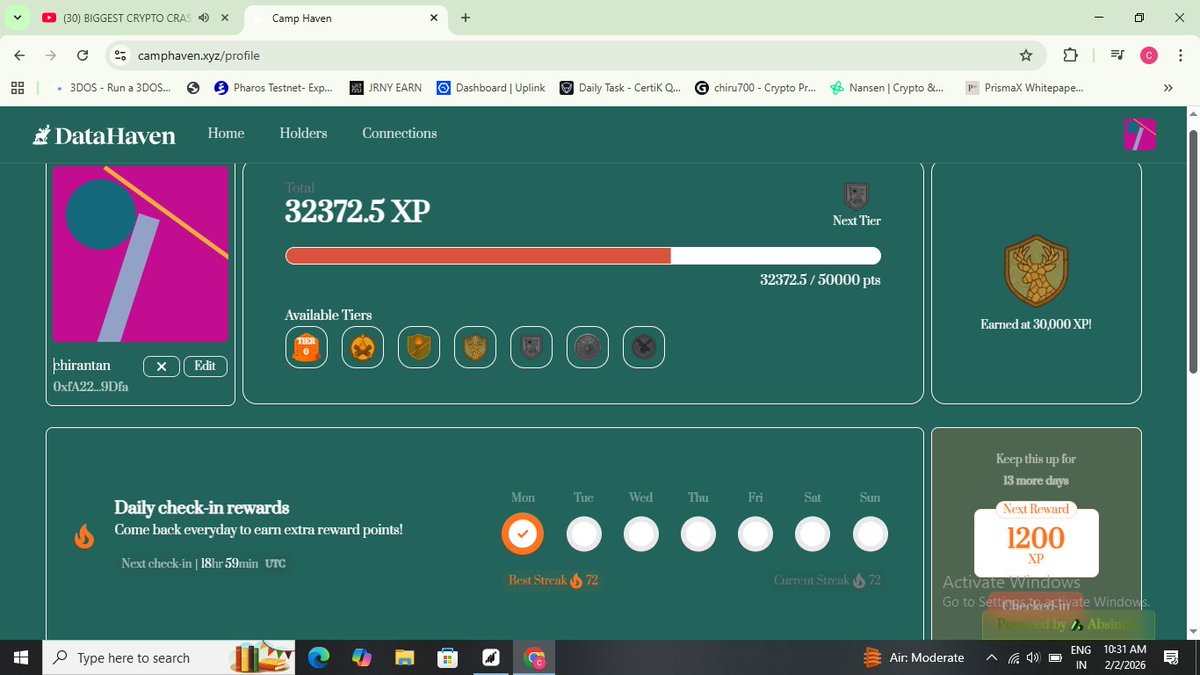
Task: Select the Fri check-in circle
Action: pos(756,535)
